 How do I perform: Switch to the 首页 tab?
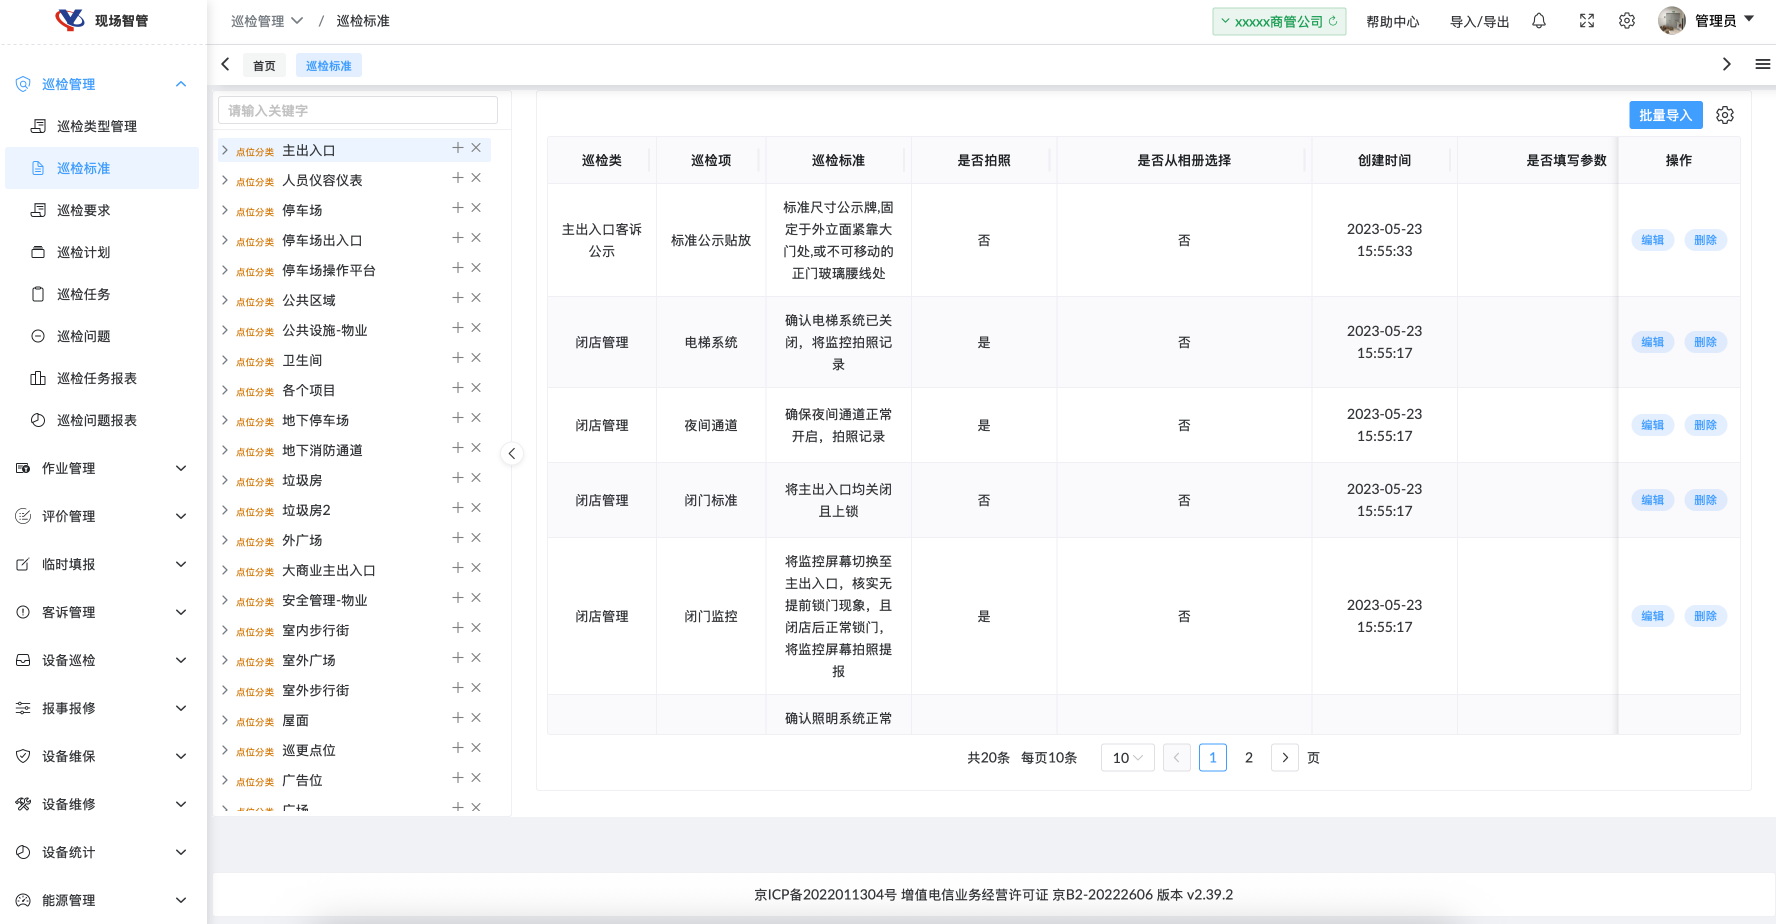point(264,66)
